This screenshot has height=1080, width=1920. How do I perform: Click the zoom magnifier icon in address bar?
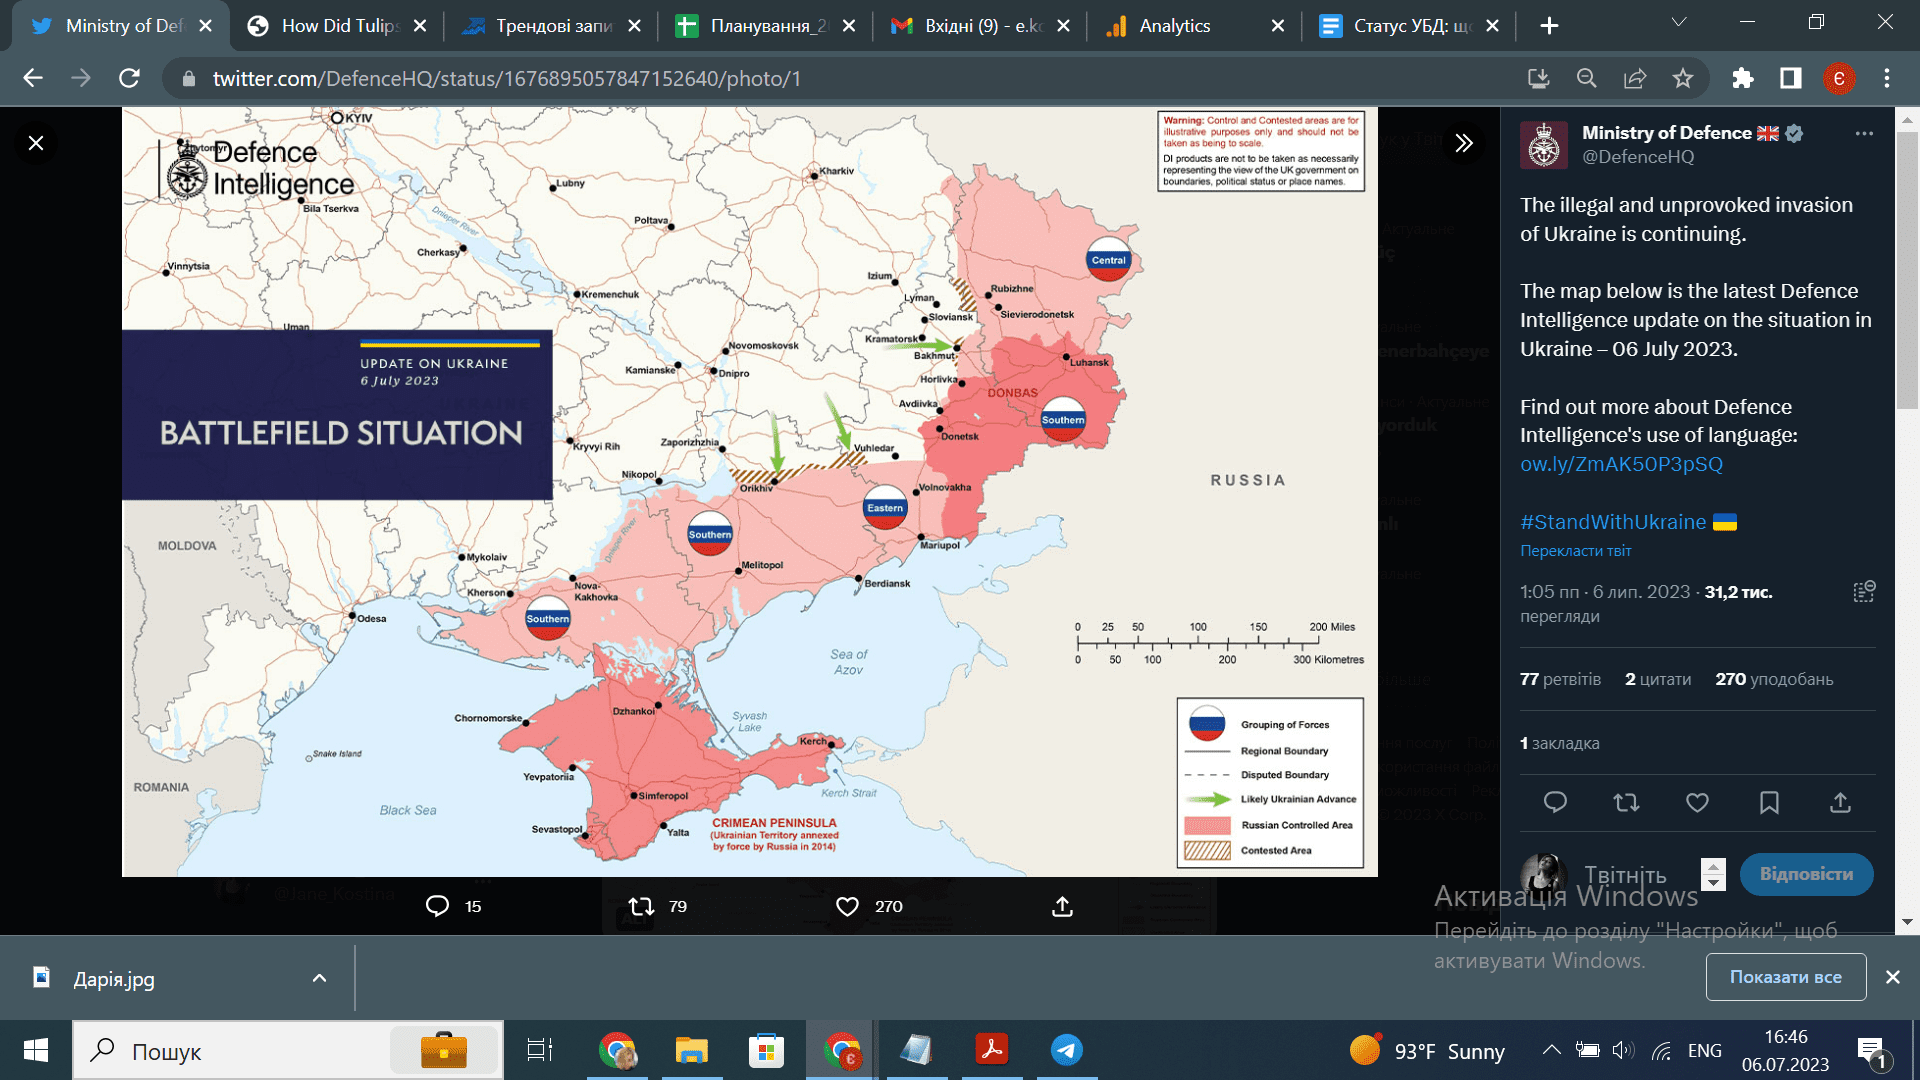[1586, 78]
